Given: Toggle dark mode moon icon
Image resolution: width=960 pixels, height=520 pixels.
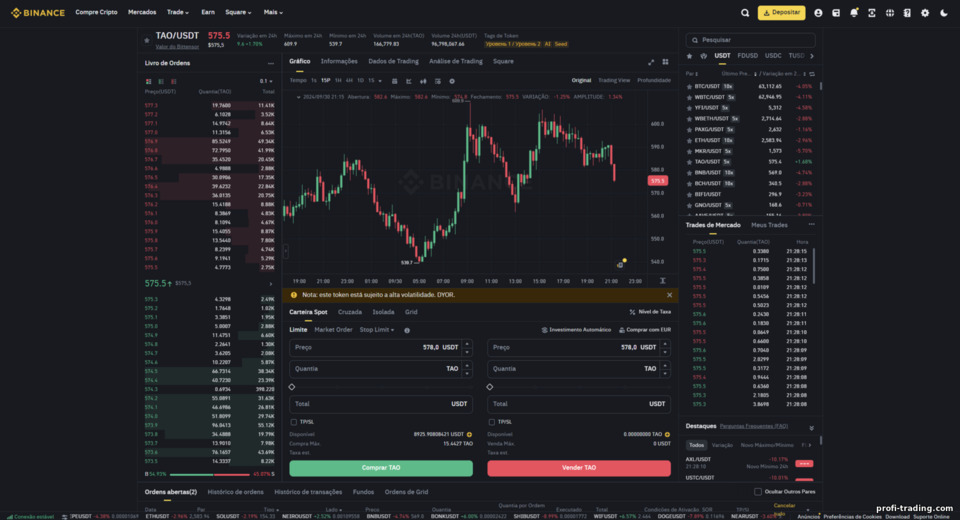Looking at the screenshot, I should coord(943,13).
